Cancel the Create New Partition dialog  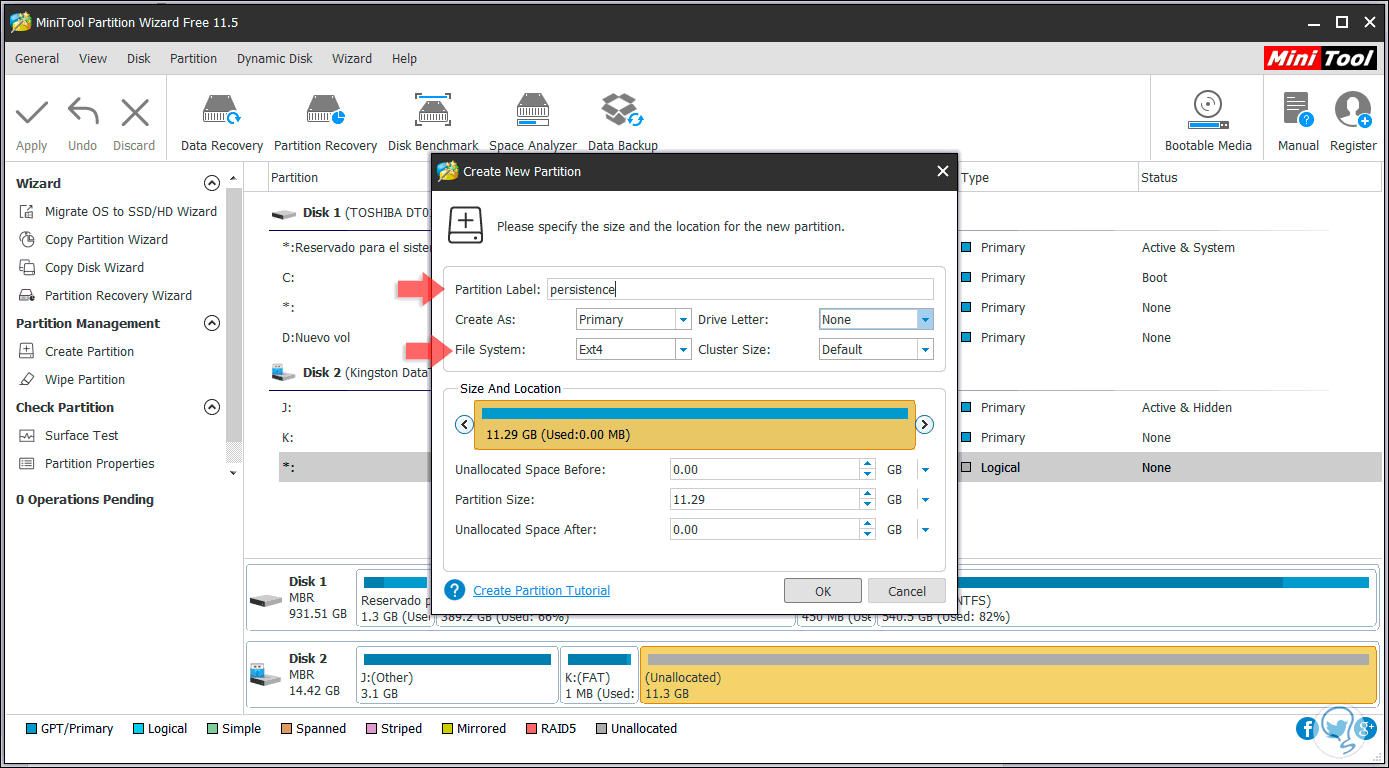[x=907, y=591]
